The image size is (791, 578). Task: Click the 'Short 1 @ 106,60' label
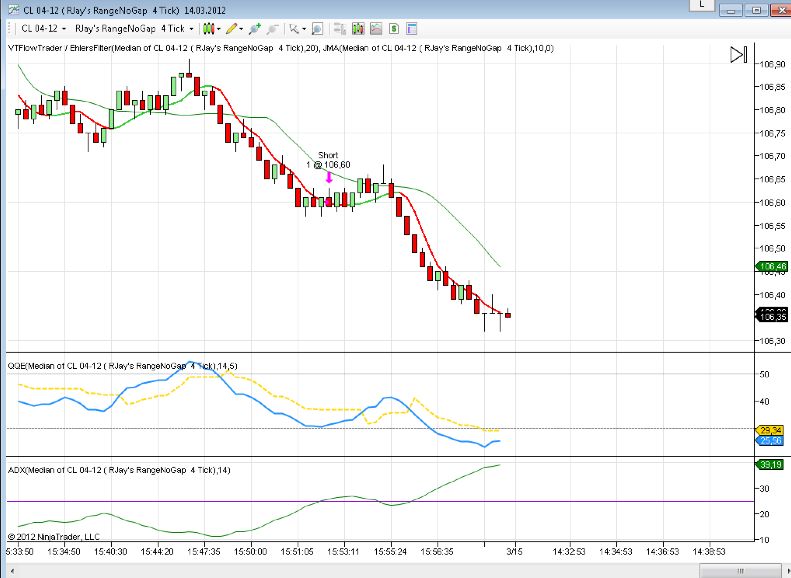point(328,160)
